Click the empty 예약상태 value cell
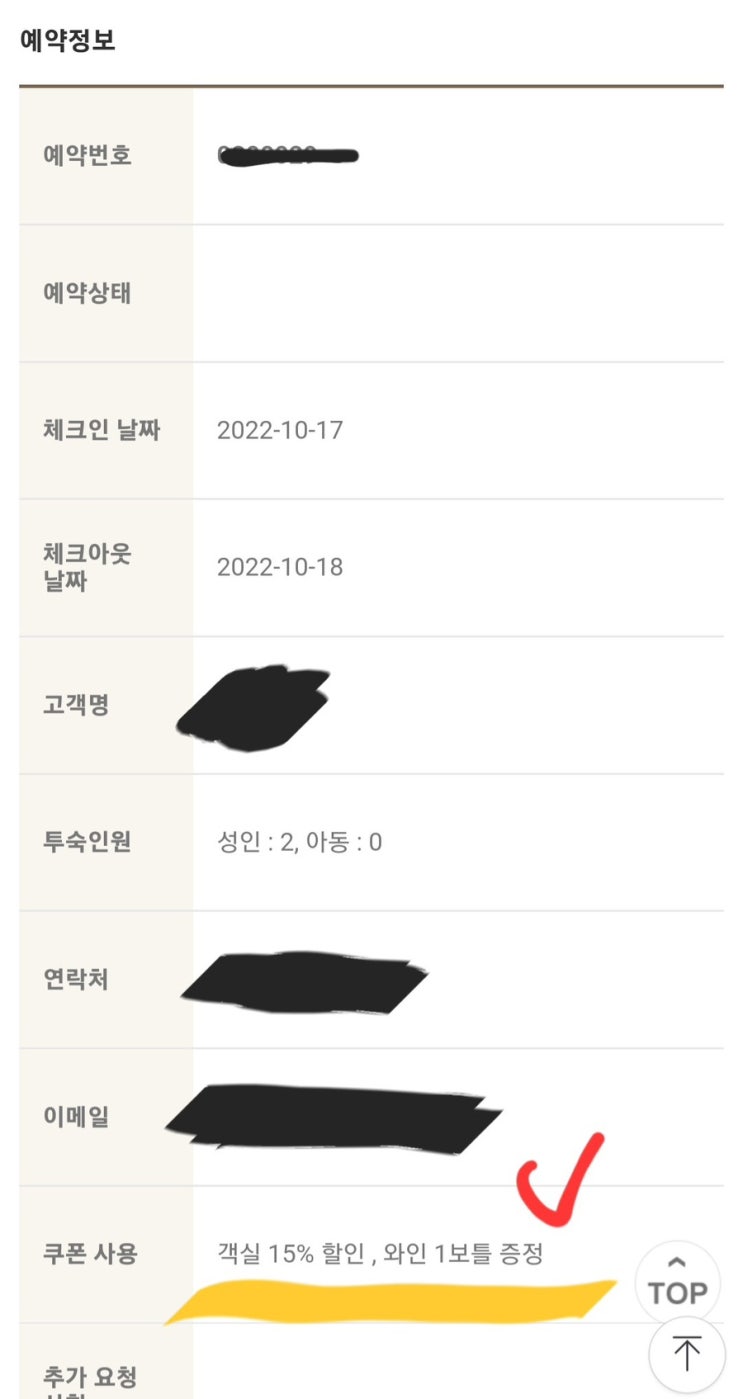 458,293
